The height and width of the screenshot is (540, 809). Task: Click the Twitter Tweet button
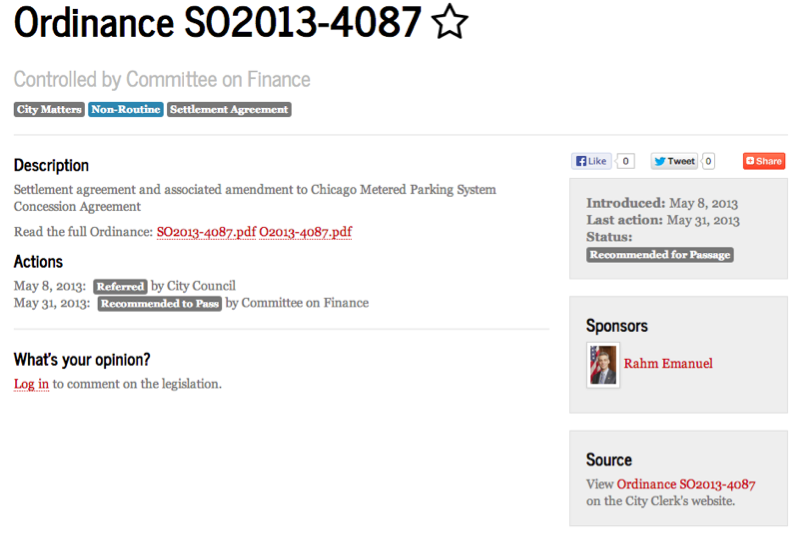click(x=674, y=161)
